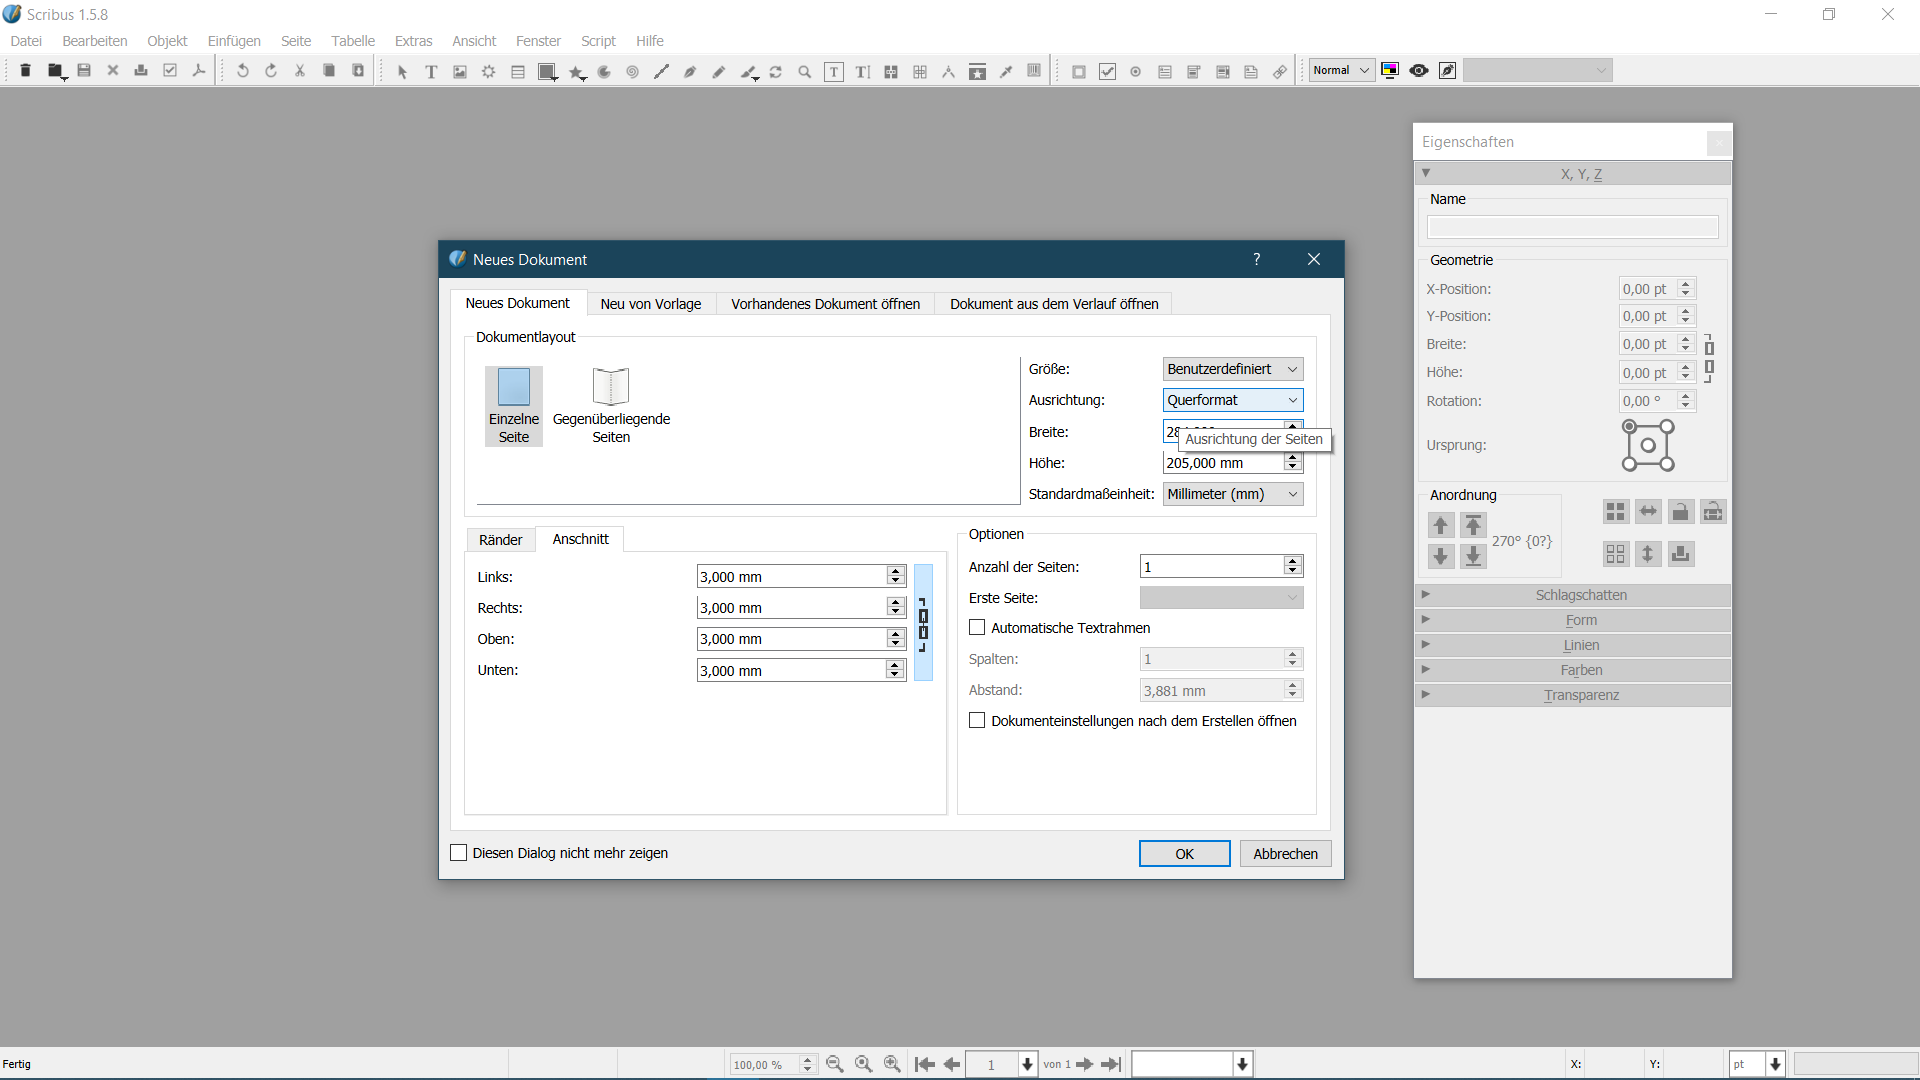1920x1080 pixels.
Task: Click the zoom out icon in status bar
Action: pos(835,1064)
